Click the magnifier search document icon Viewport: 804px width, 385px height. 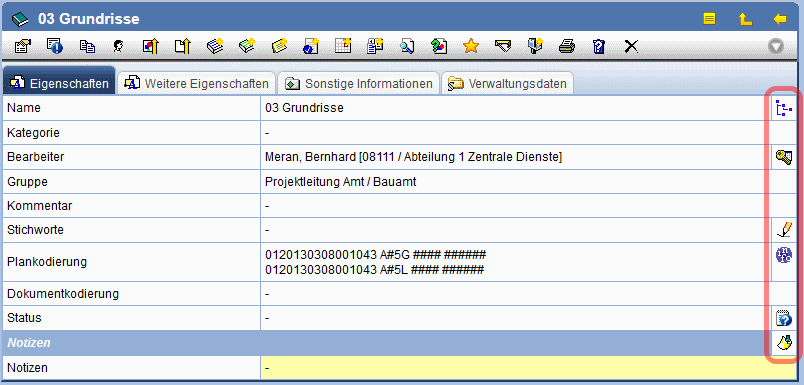click(407, 47)
